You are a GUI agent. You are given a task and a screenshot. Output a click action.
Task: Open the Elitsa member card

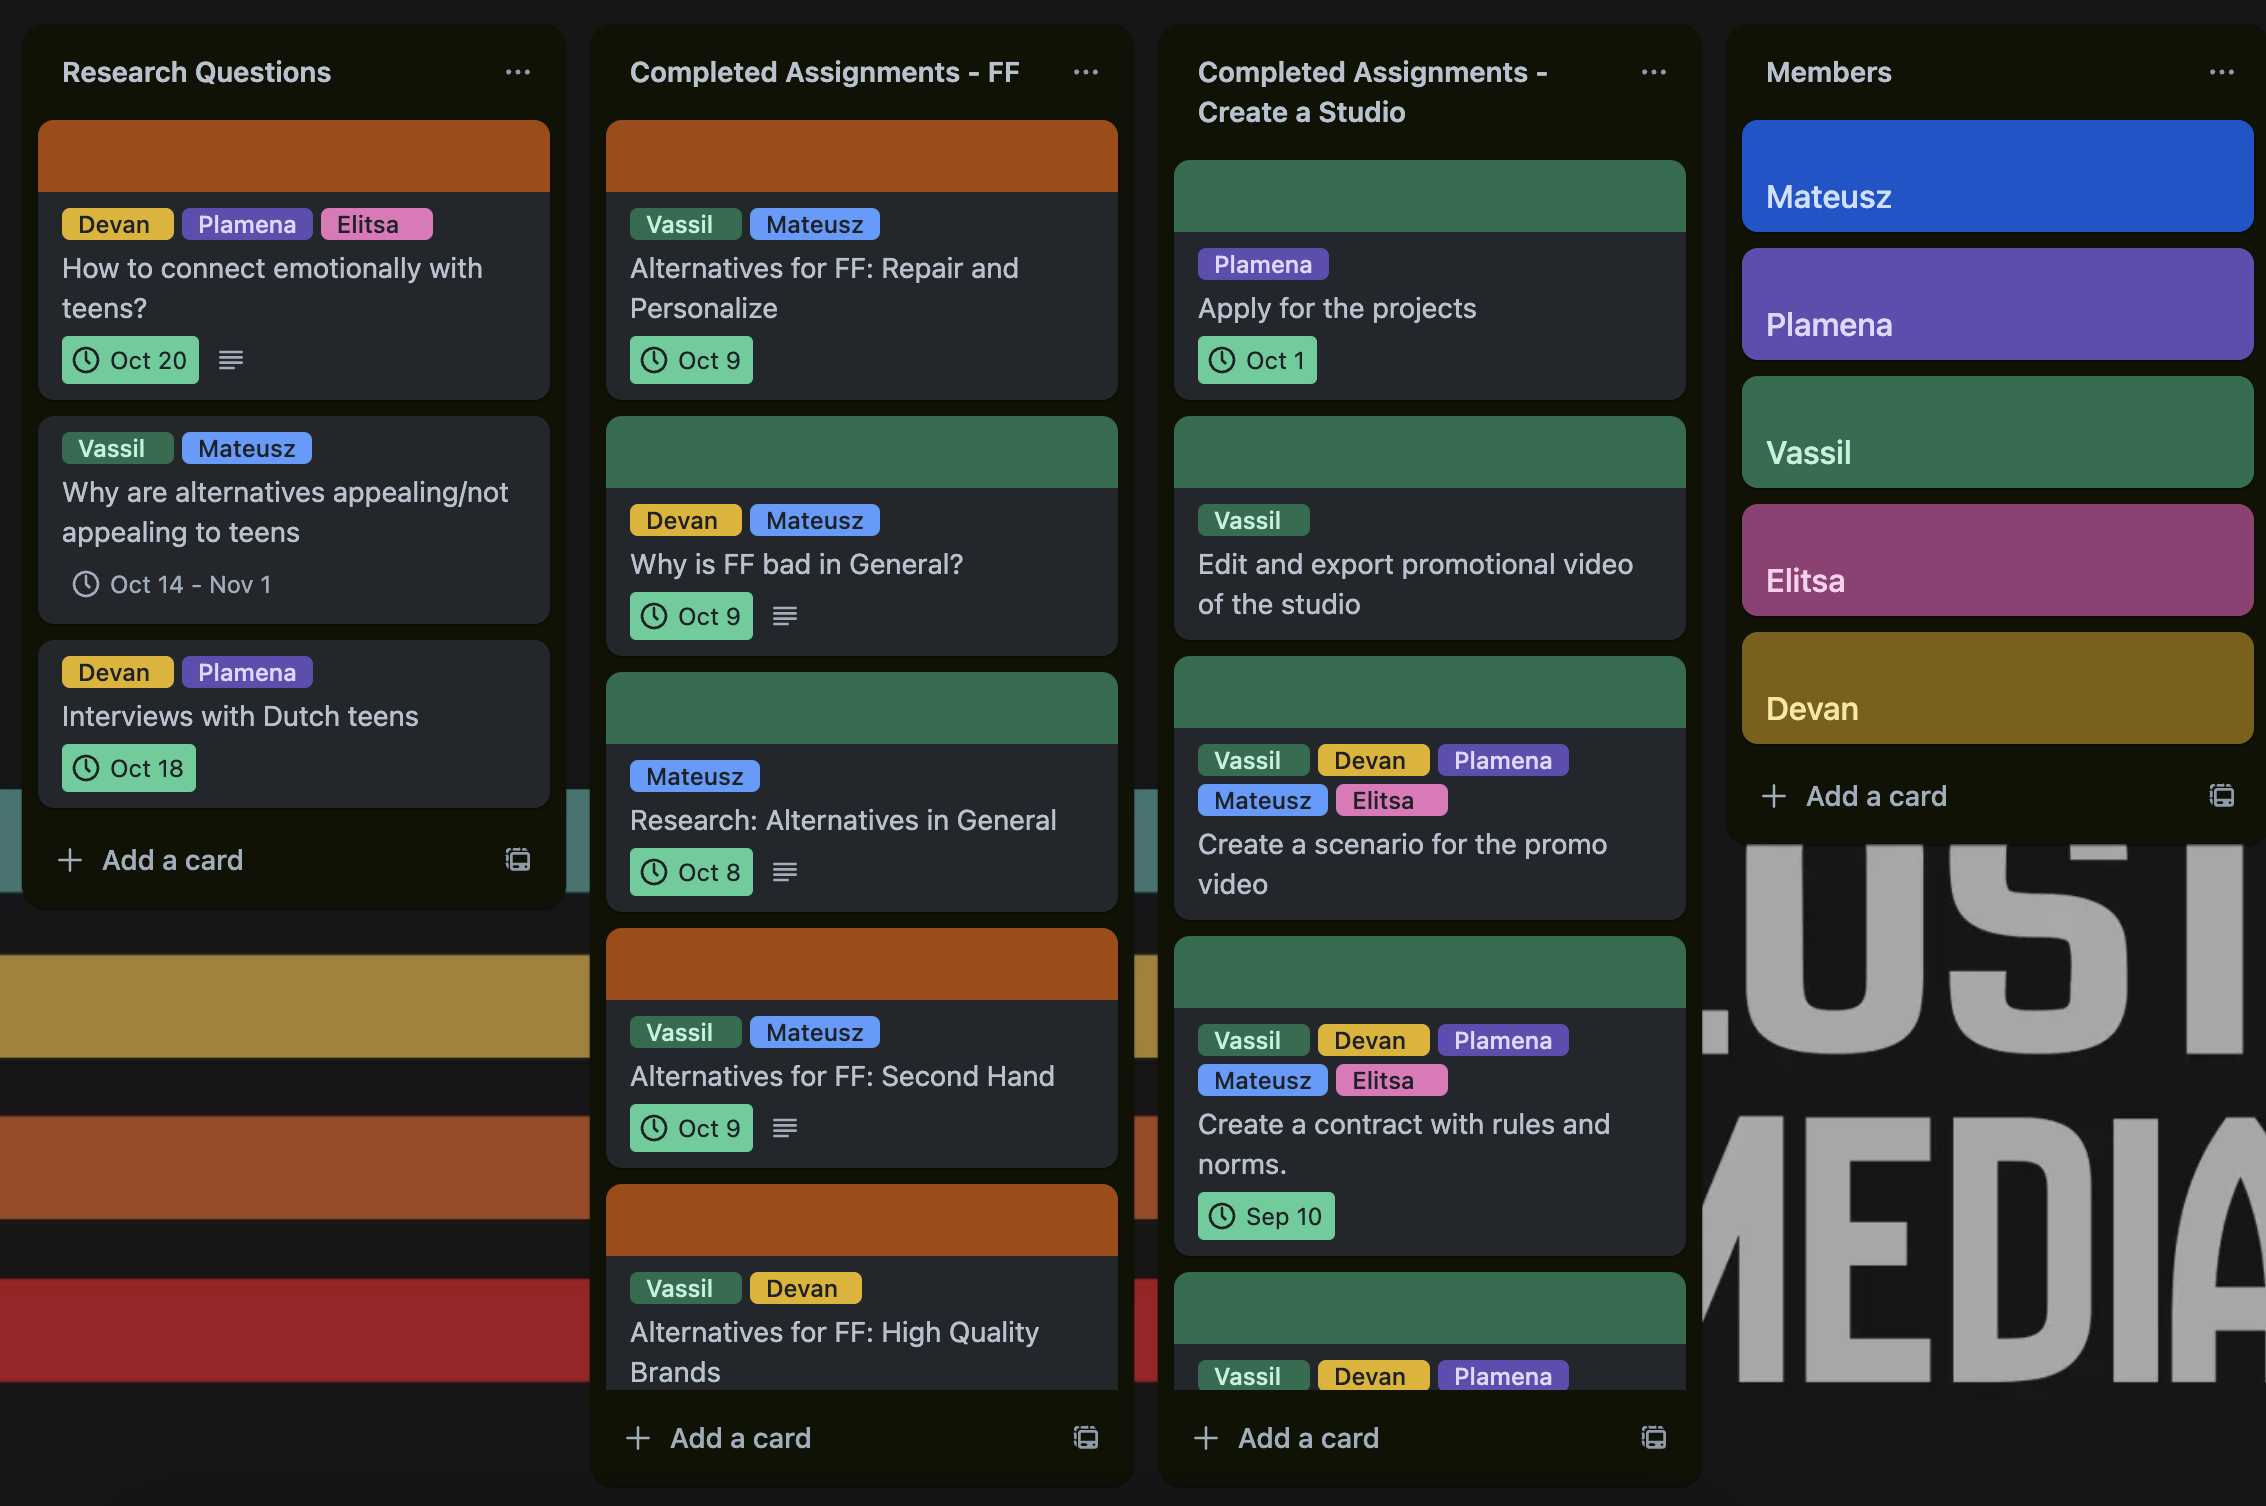[x=1998, y=560]
